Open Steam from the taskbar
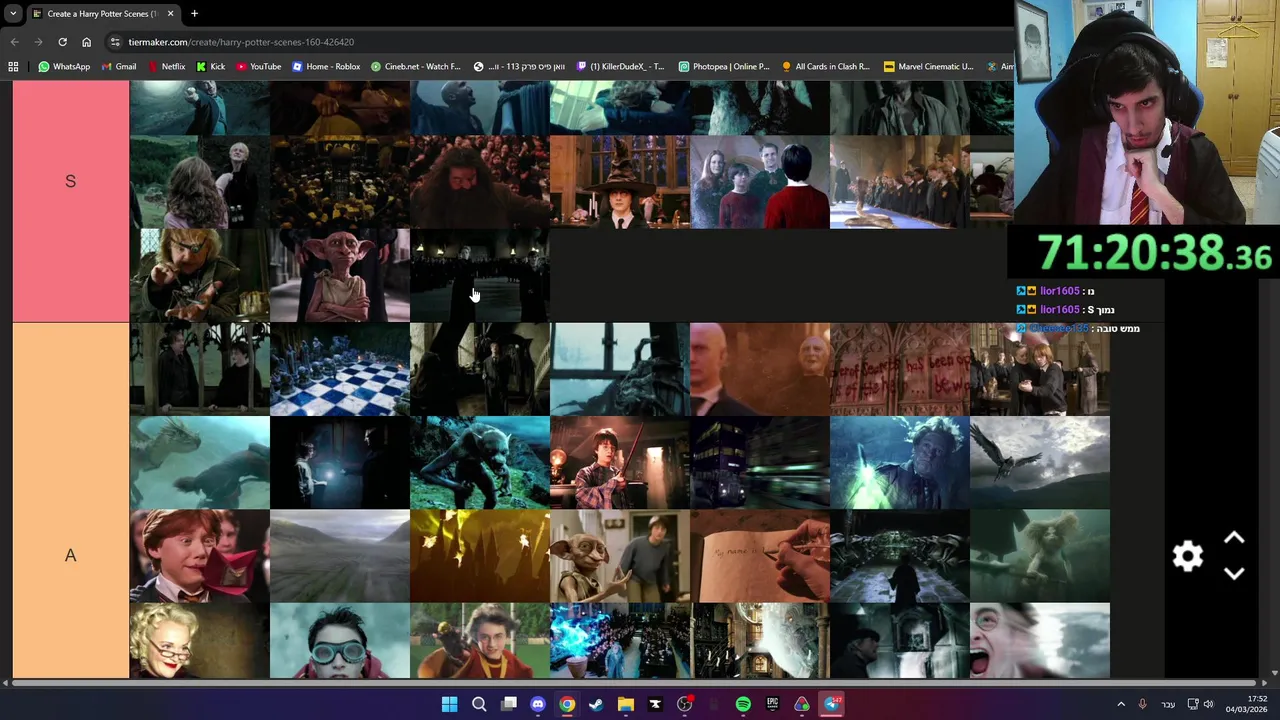1280x720 pixels. (x=596, y=704)
